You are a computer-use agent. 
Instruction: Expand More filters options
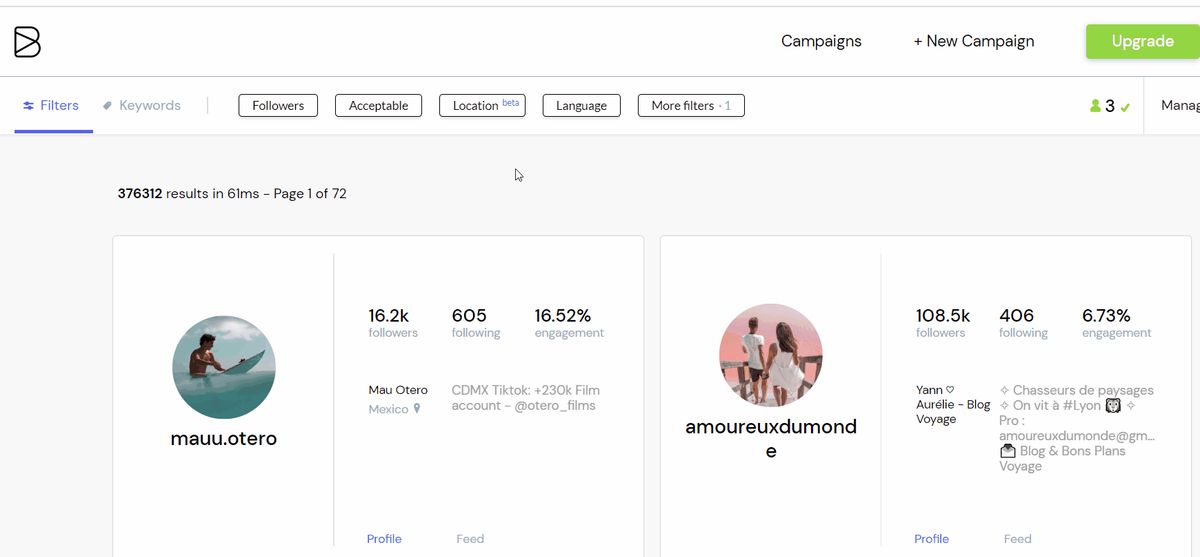[690, 106]
